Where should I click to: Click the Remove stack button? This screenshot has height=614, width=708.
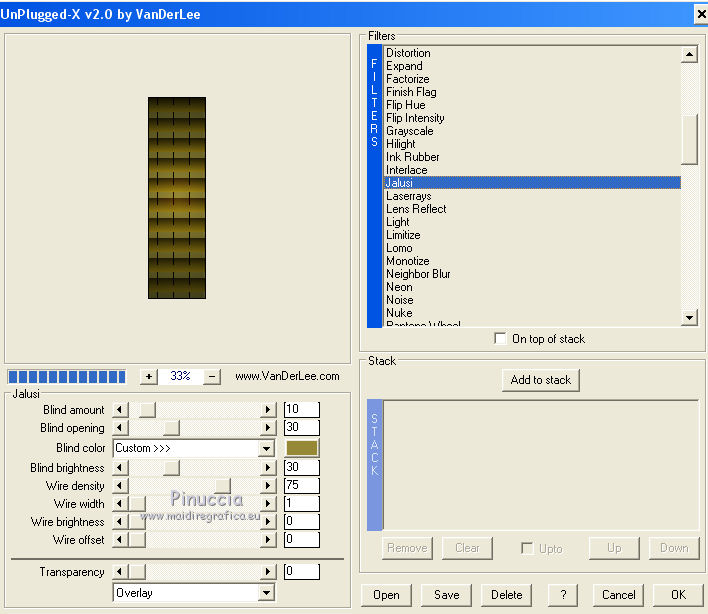click(407, 548)
